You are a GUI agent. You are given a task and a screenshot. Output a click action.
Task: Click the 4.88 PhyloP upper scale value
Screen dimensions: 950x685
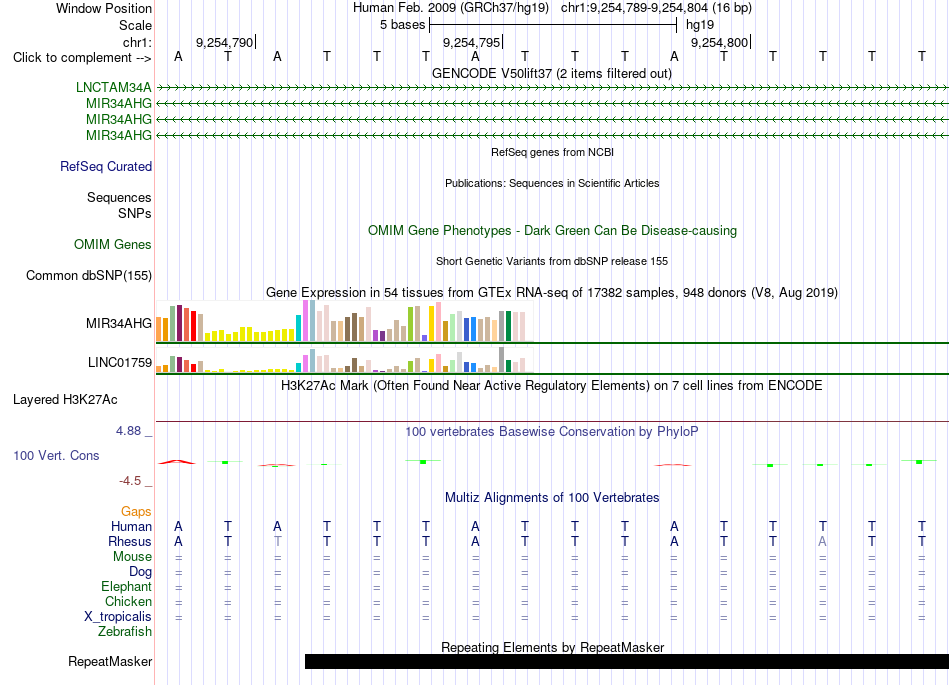(x=128, y=431)
